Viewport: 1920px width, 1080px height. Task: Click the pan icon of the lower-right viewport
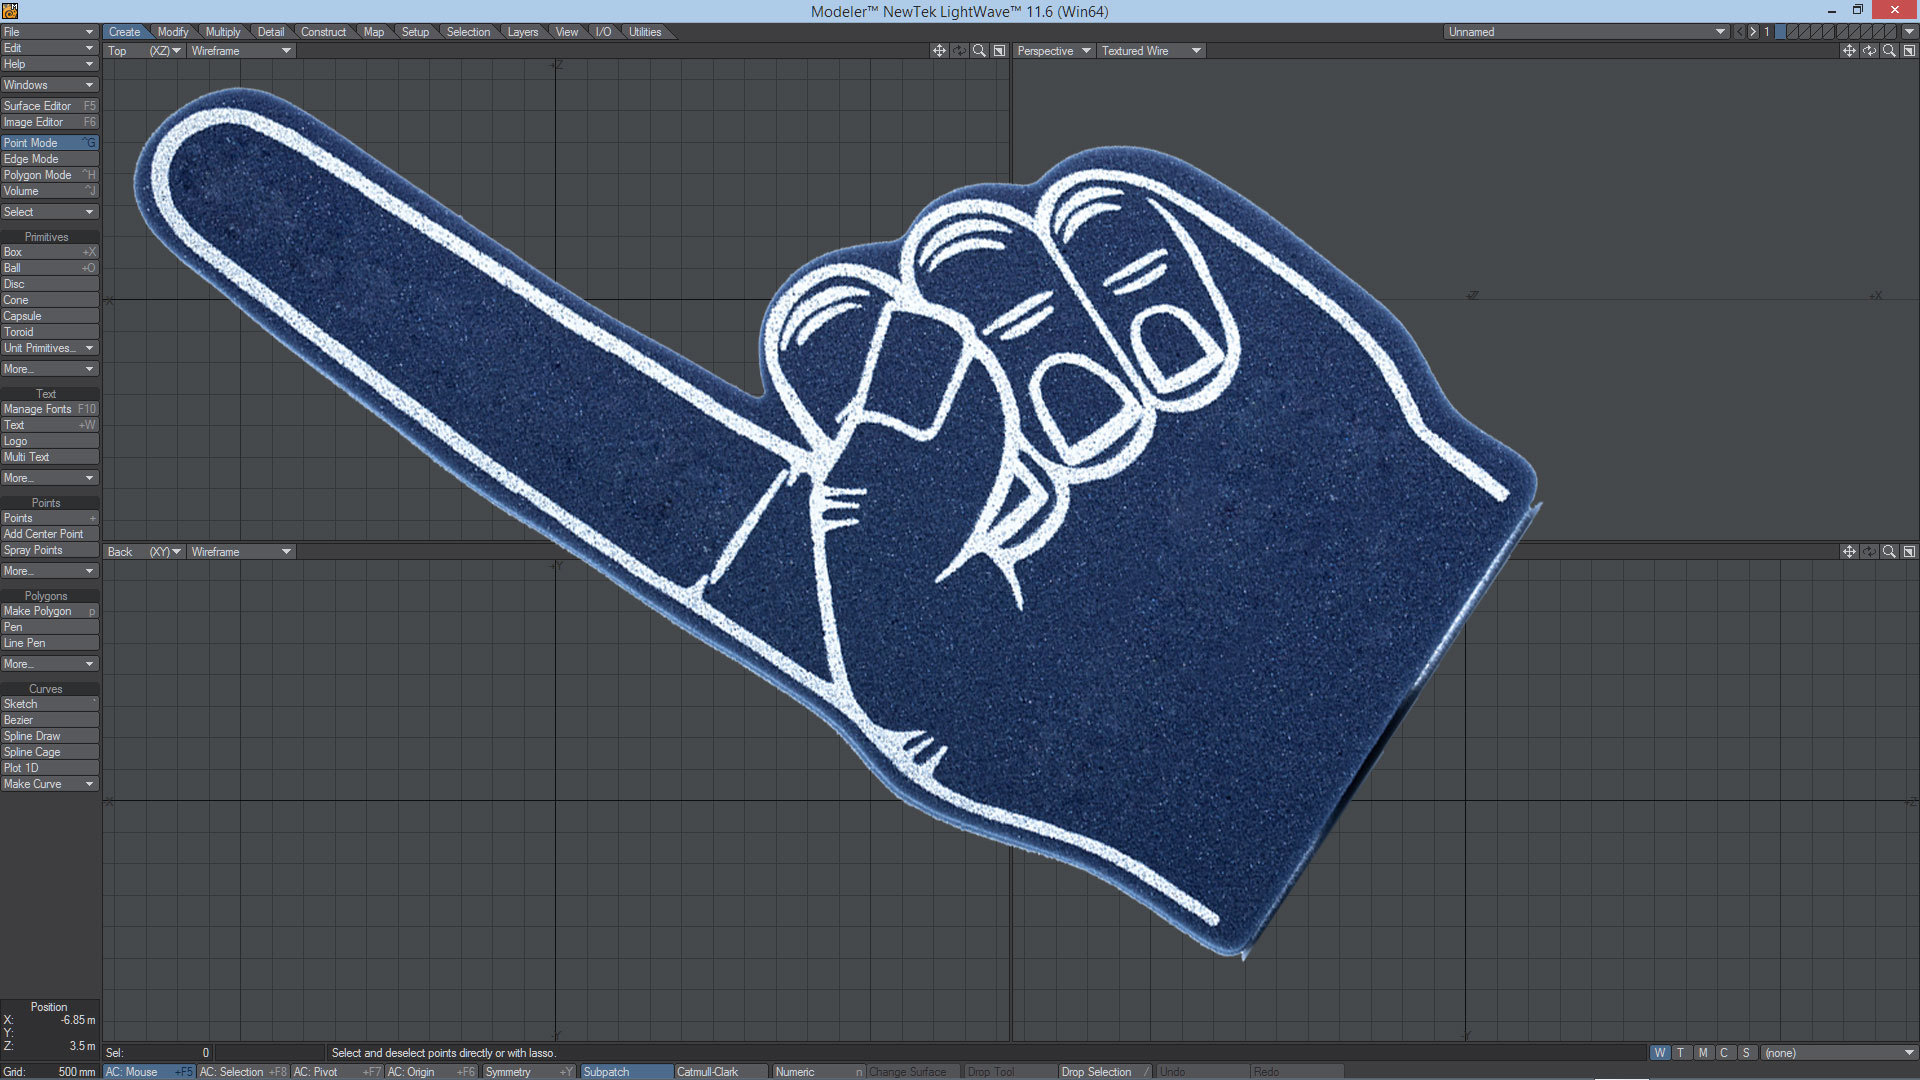(1849, 552)
